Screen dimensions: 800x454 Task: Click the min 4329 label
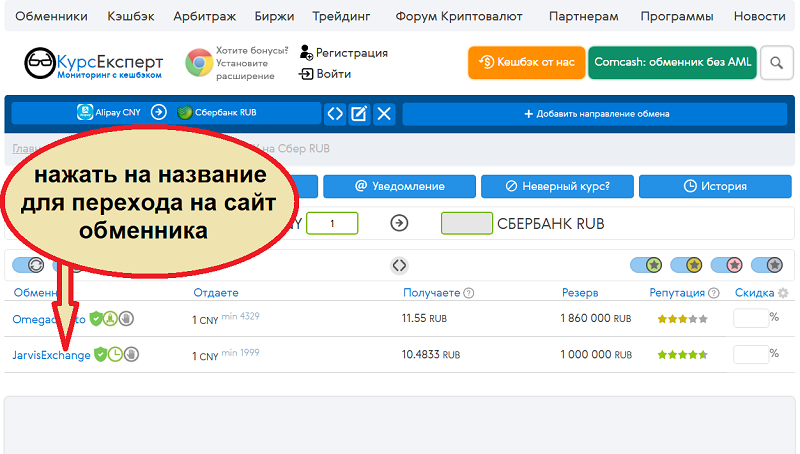pos(240,316)
